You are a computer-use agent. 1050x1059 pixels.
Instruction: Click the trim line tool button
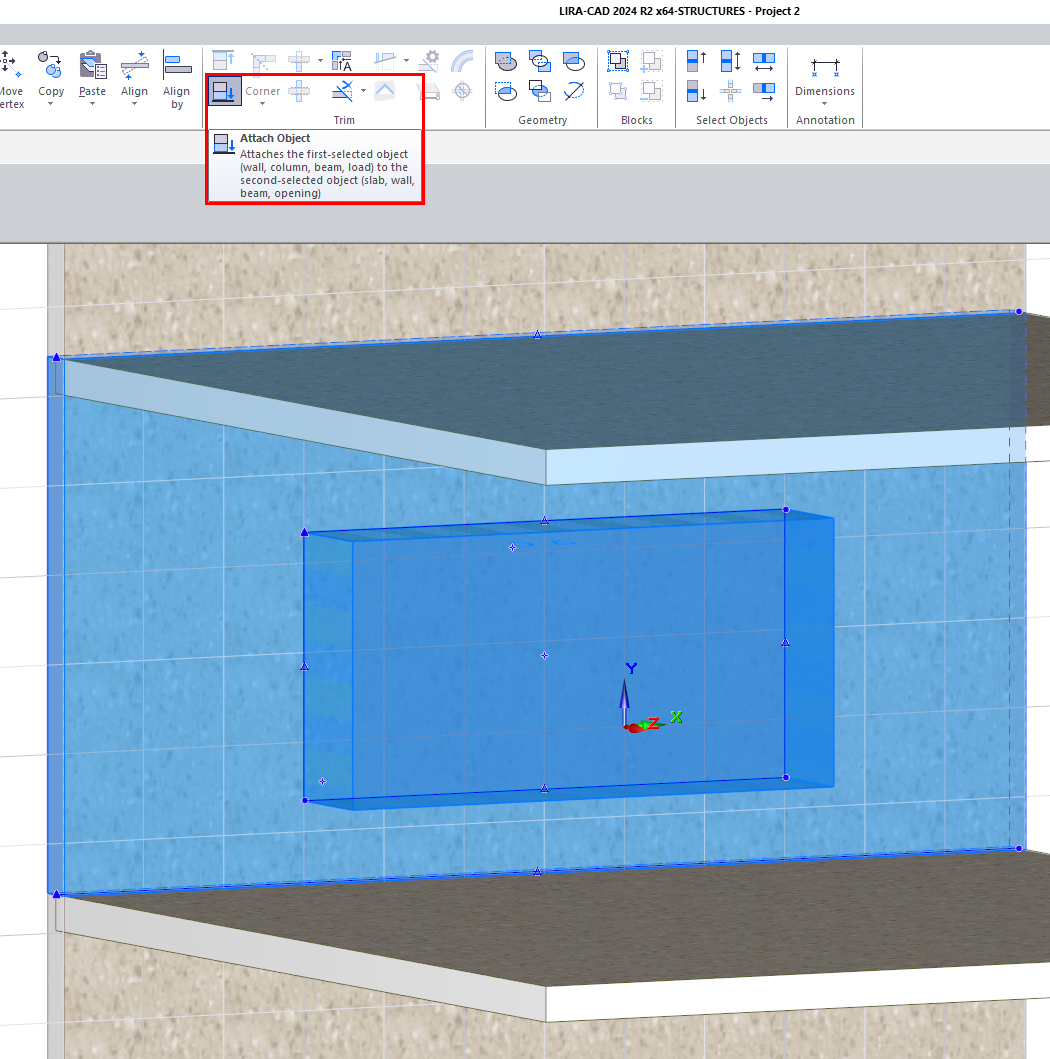coord(342,91)
